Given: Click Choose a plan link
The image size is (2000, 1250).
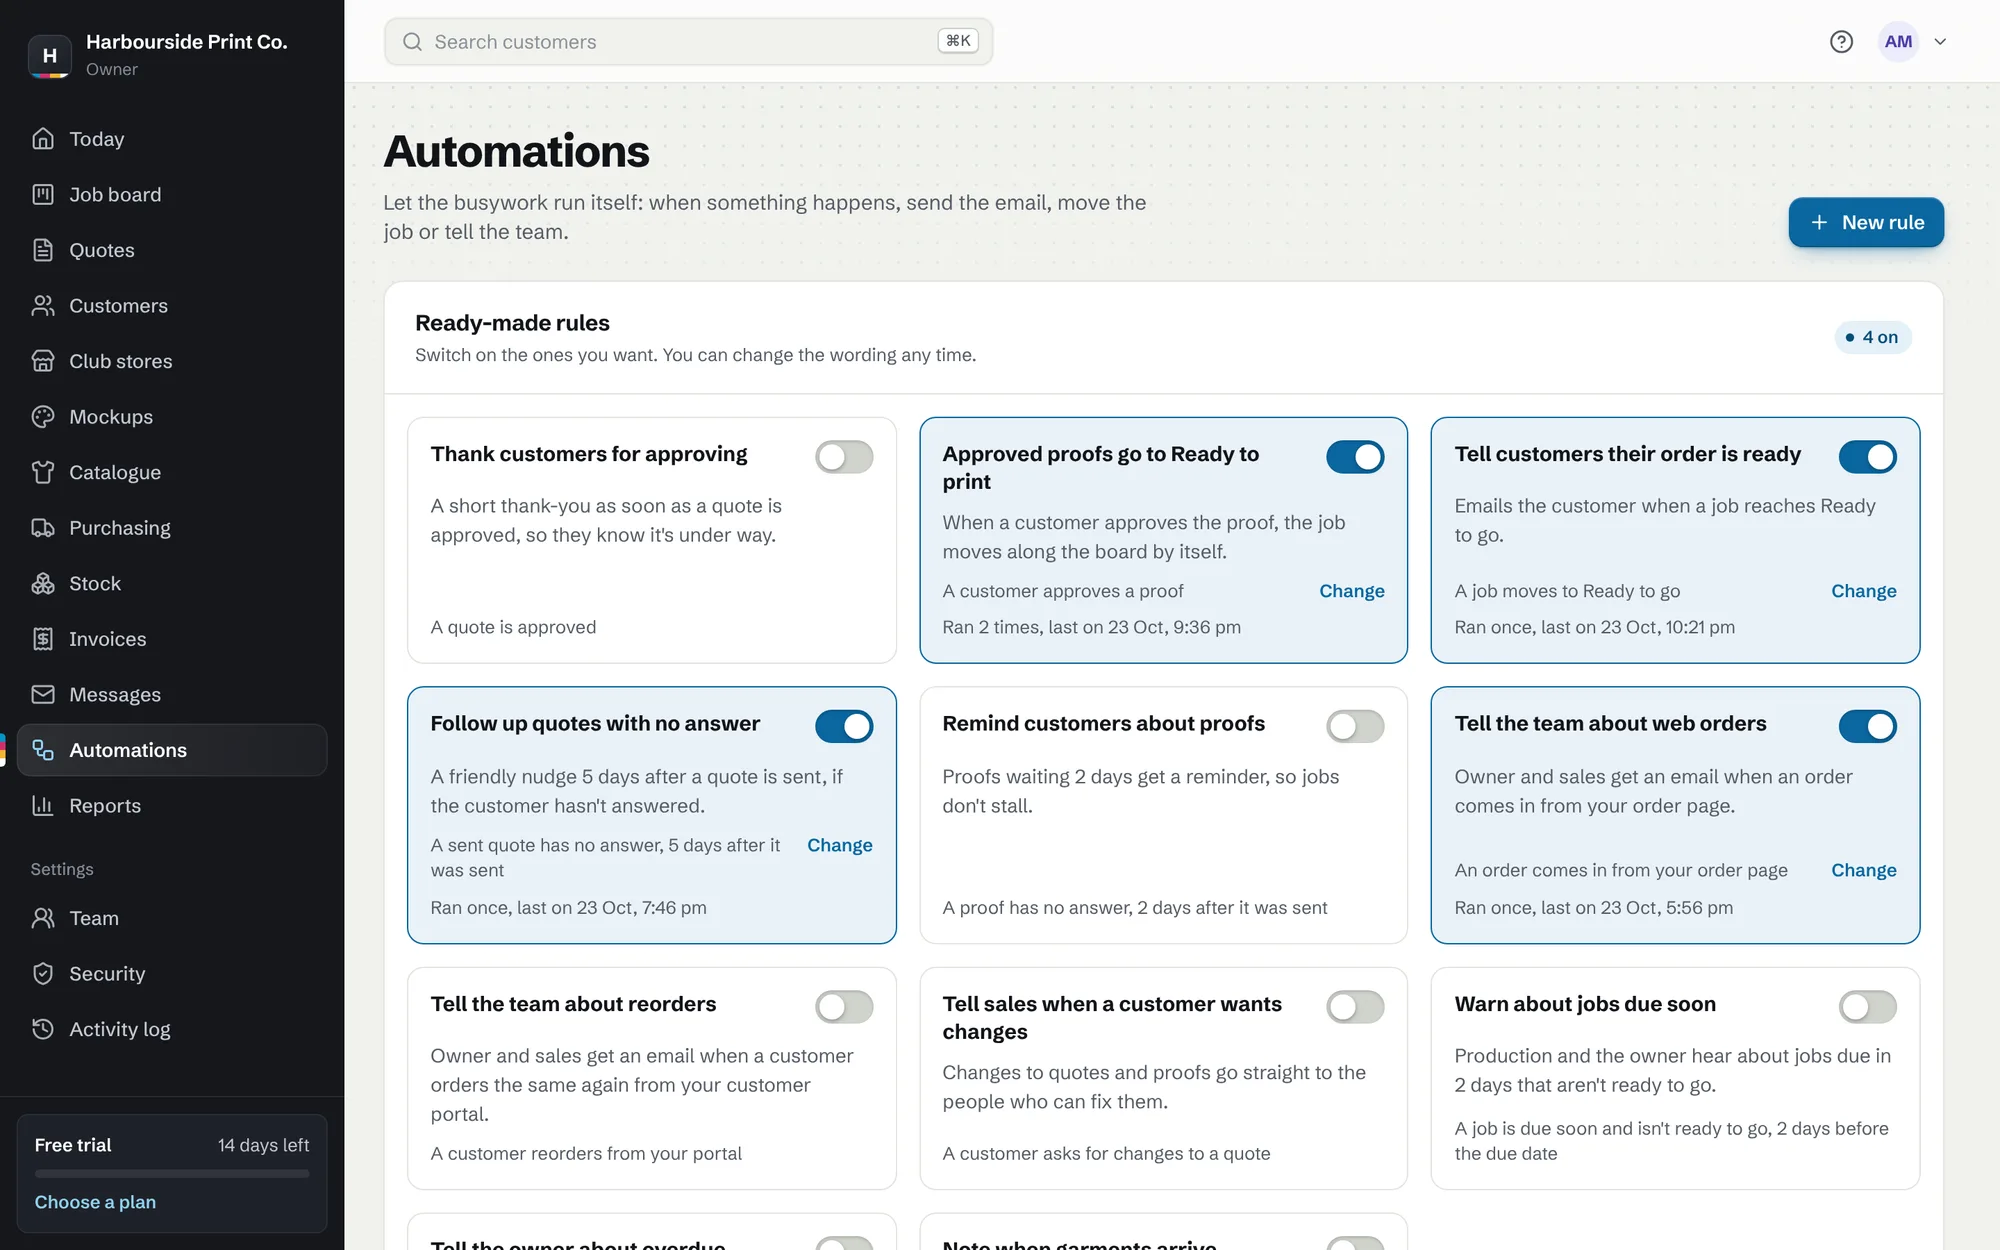Looking at the screenshot, I should [x=95, y=1202].
